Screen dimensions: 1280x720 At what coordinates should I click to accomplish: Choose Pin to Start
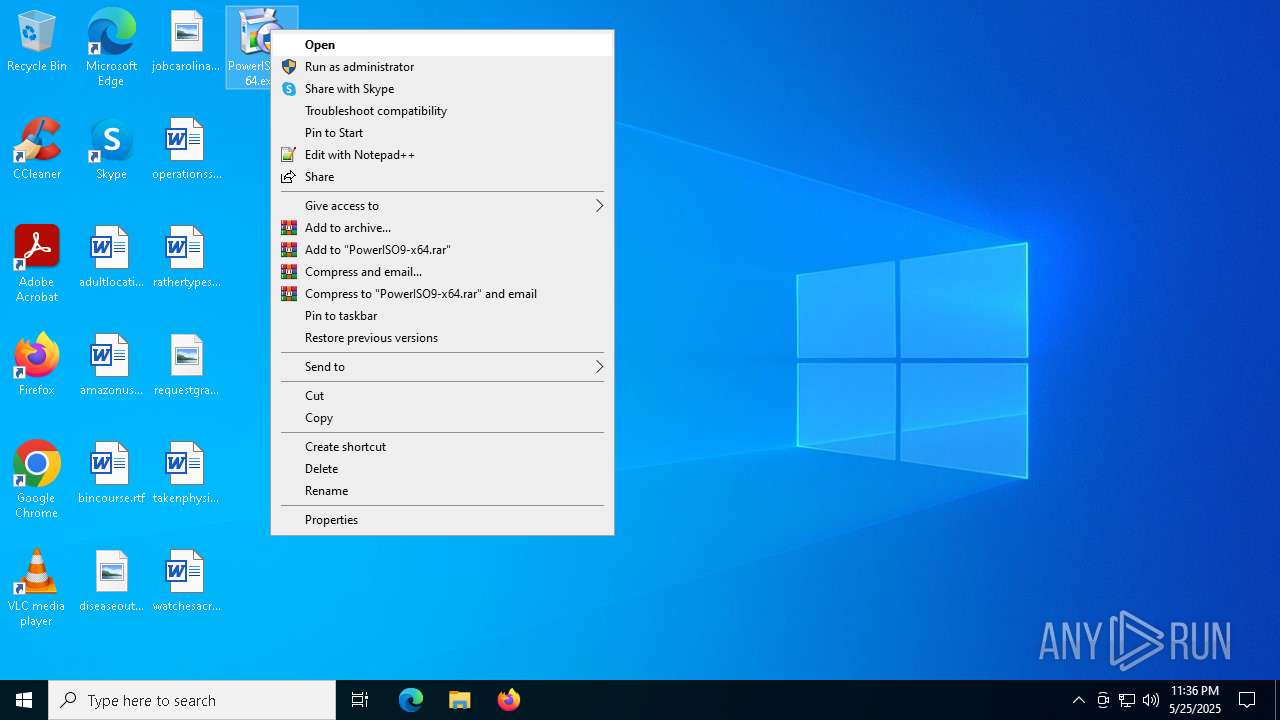click(x=443, y=132)
